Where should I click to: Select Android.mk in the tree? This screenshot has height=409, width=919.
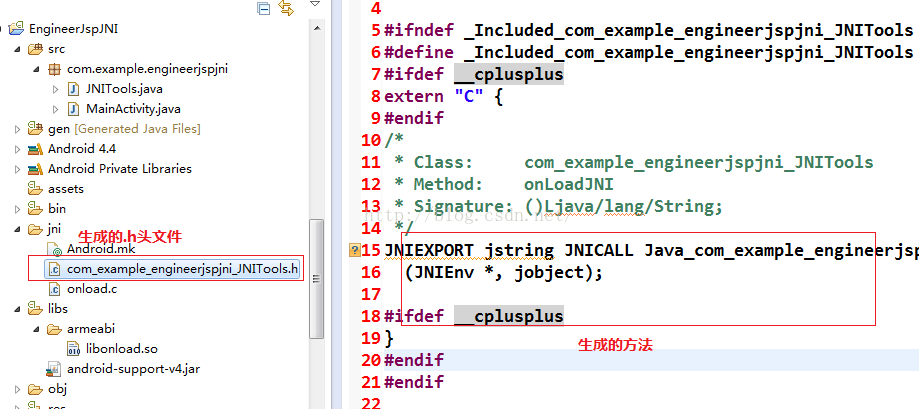pyautogui.click(x=101, y=249)
